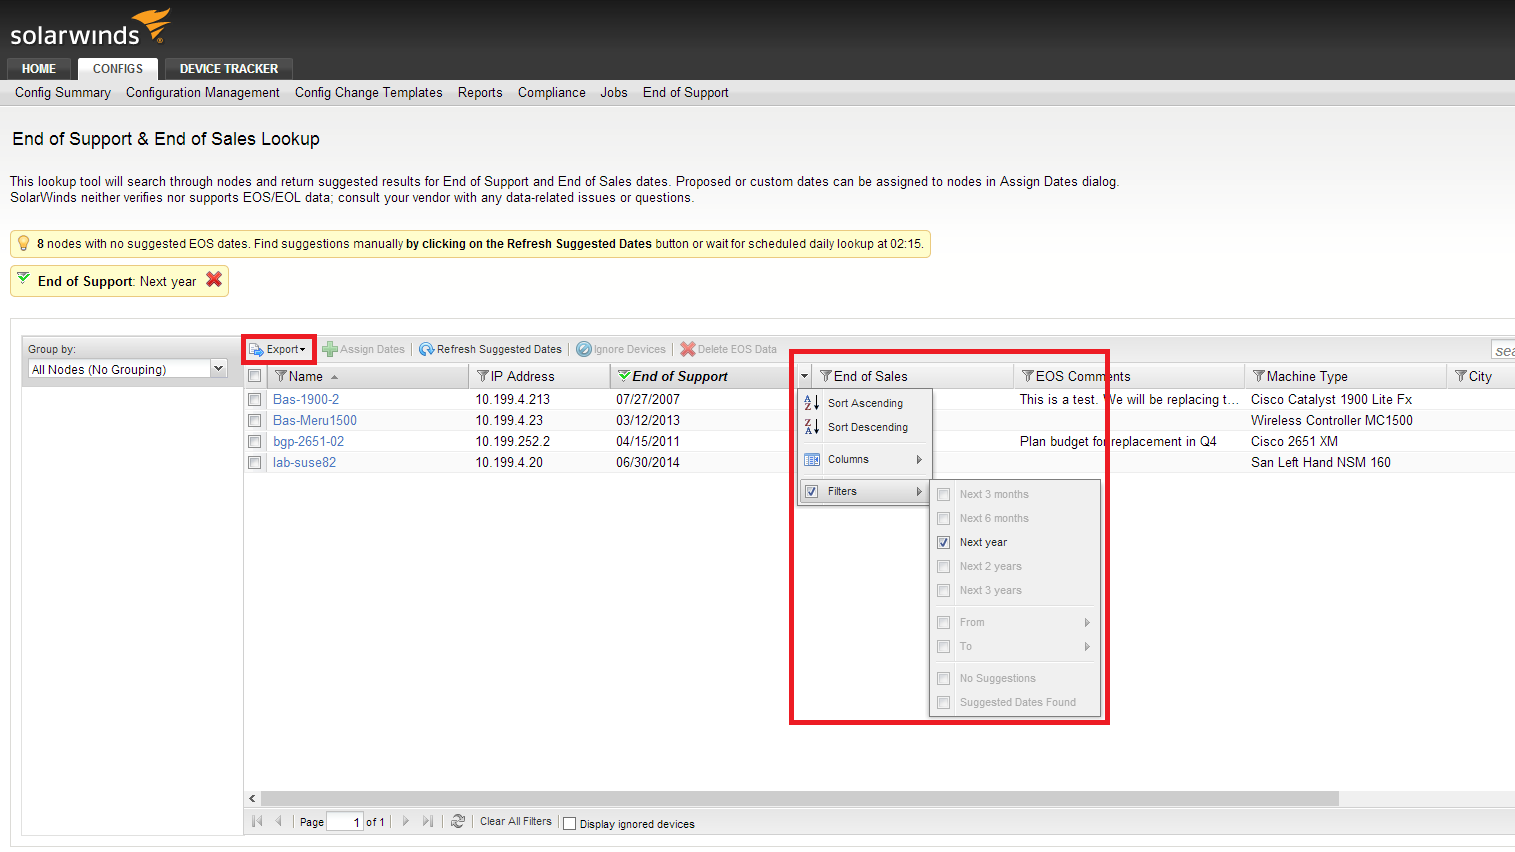Open the Reports menu item
This screenshot has width=1515, height=852.
(x=480, y=92)
